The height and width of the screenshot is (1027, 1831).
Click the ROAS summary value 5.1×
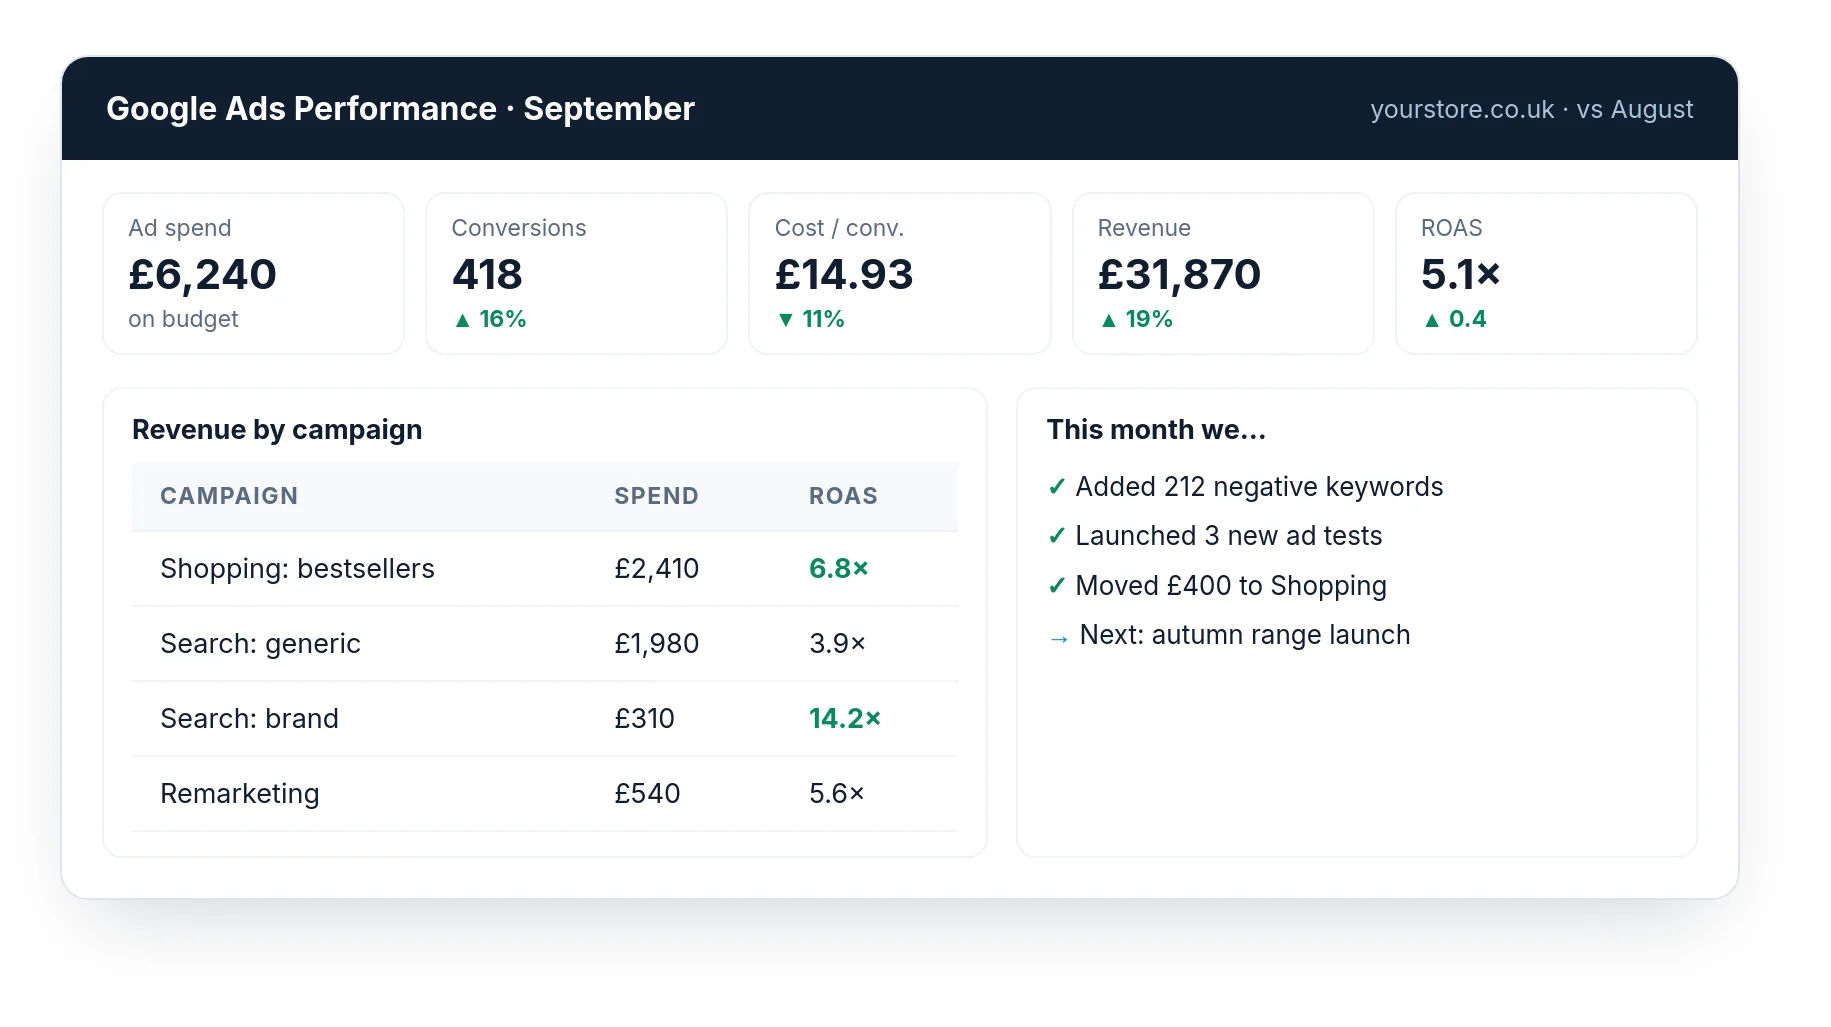click(x=1461, y=274)
